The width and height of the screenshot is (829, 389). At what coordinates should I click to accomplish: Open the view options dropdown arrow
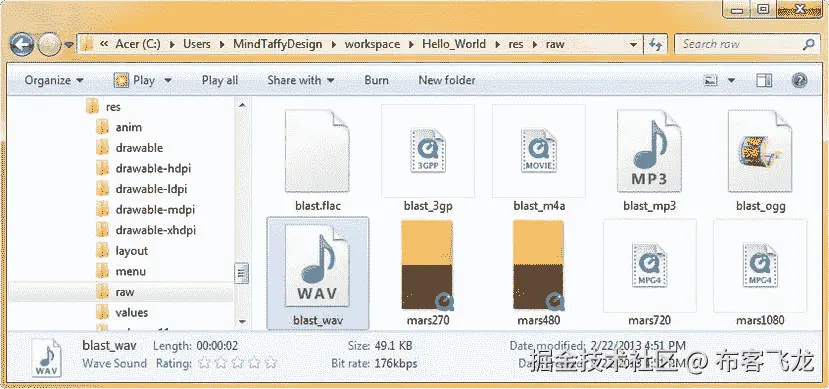point(731,81)
